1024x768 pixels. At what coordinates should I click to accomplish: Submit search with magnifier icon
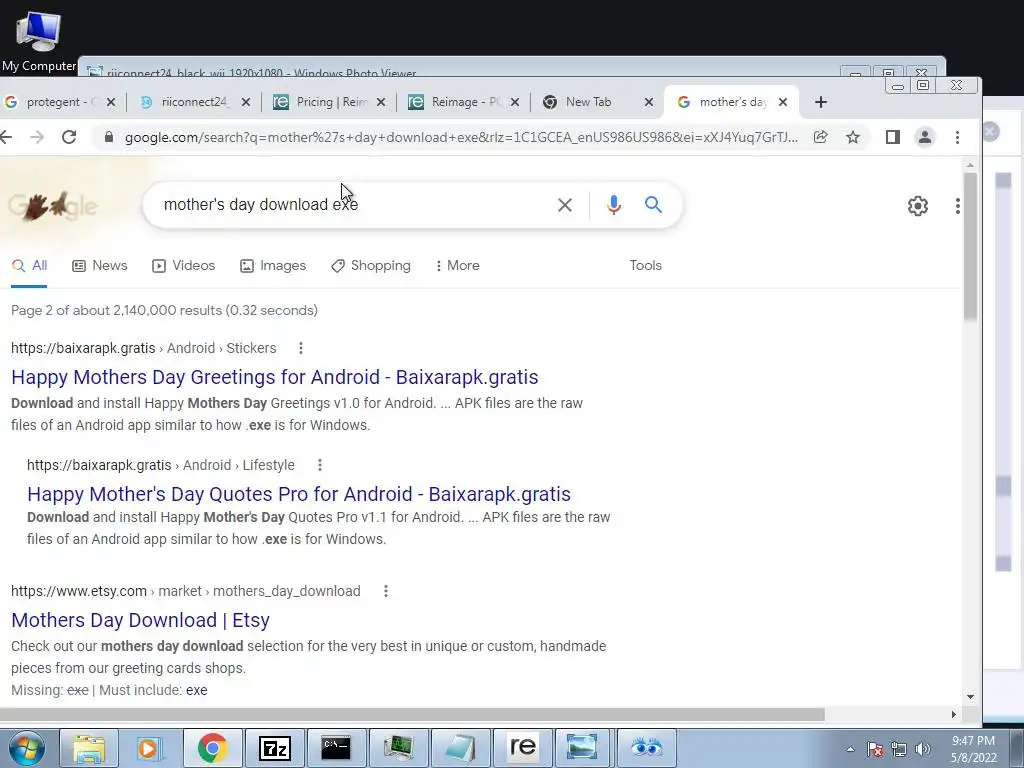click(x=653, y=204)
